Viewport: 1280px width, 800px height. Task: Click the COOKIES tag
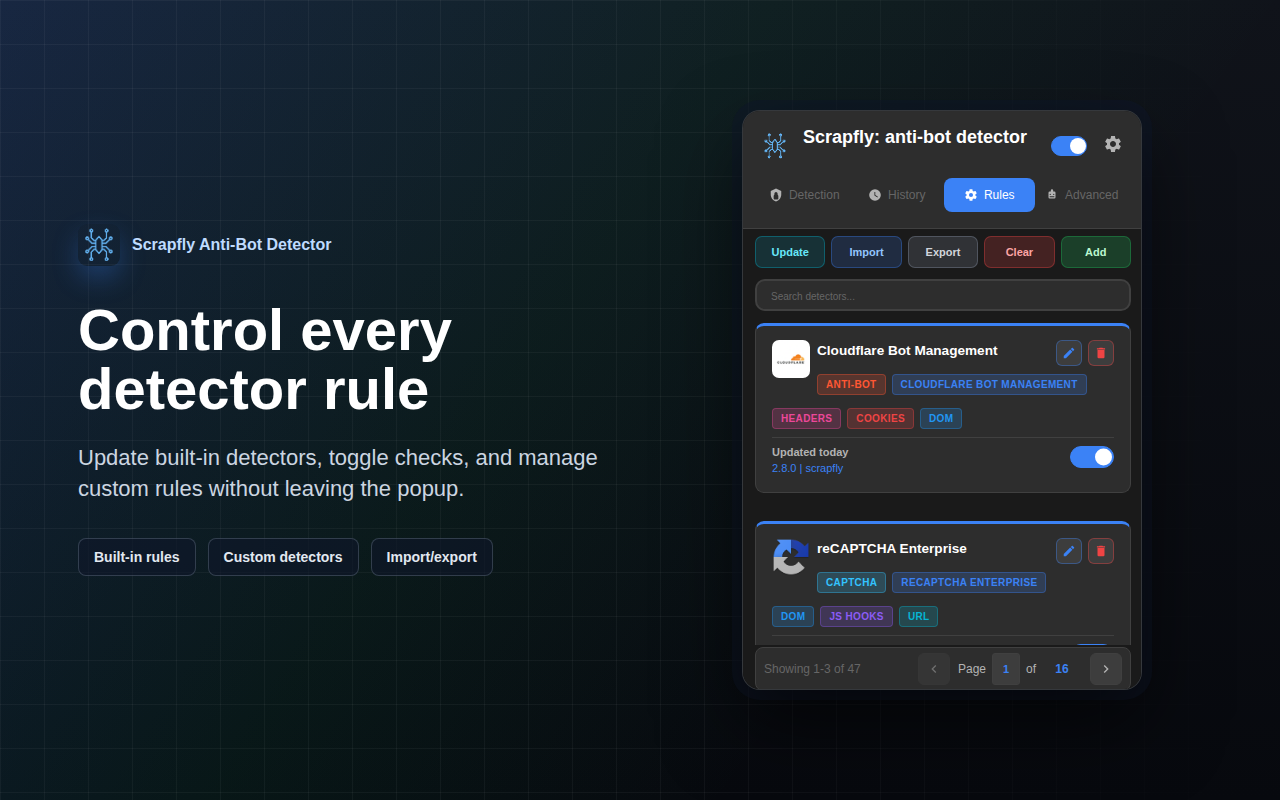[880, 418]
